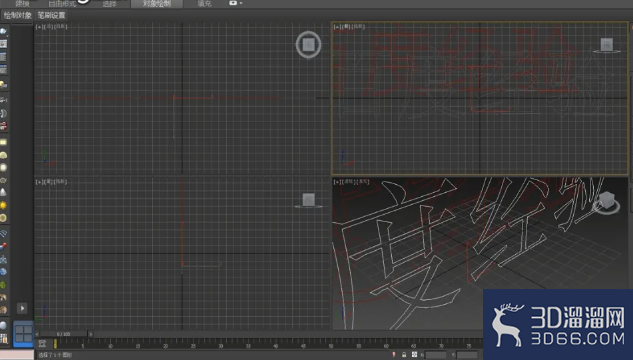Click the half-moon sphere icon in left toolbar
633x360 pixels.
pyautogui.click(x=3, y=113)
